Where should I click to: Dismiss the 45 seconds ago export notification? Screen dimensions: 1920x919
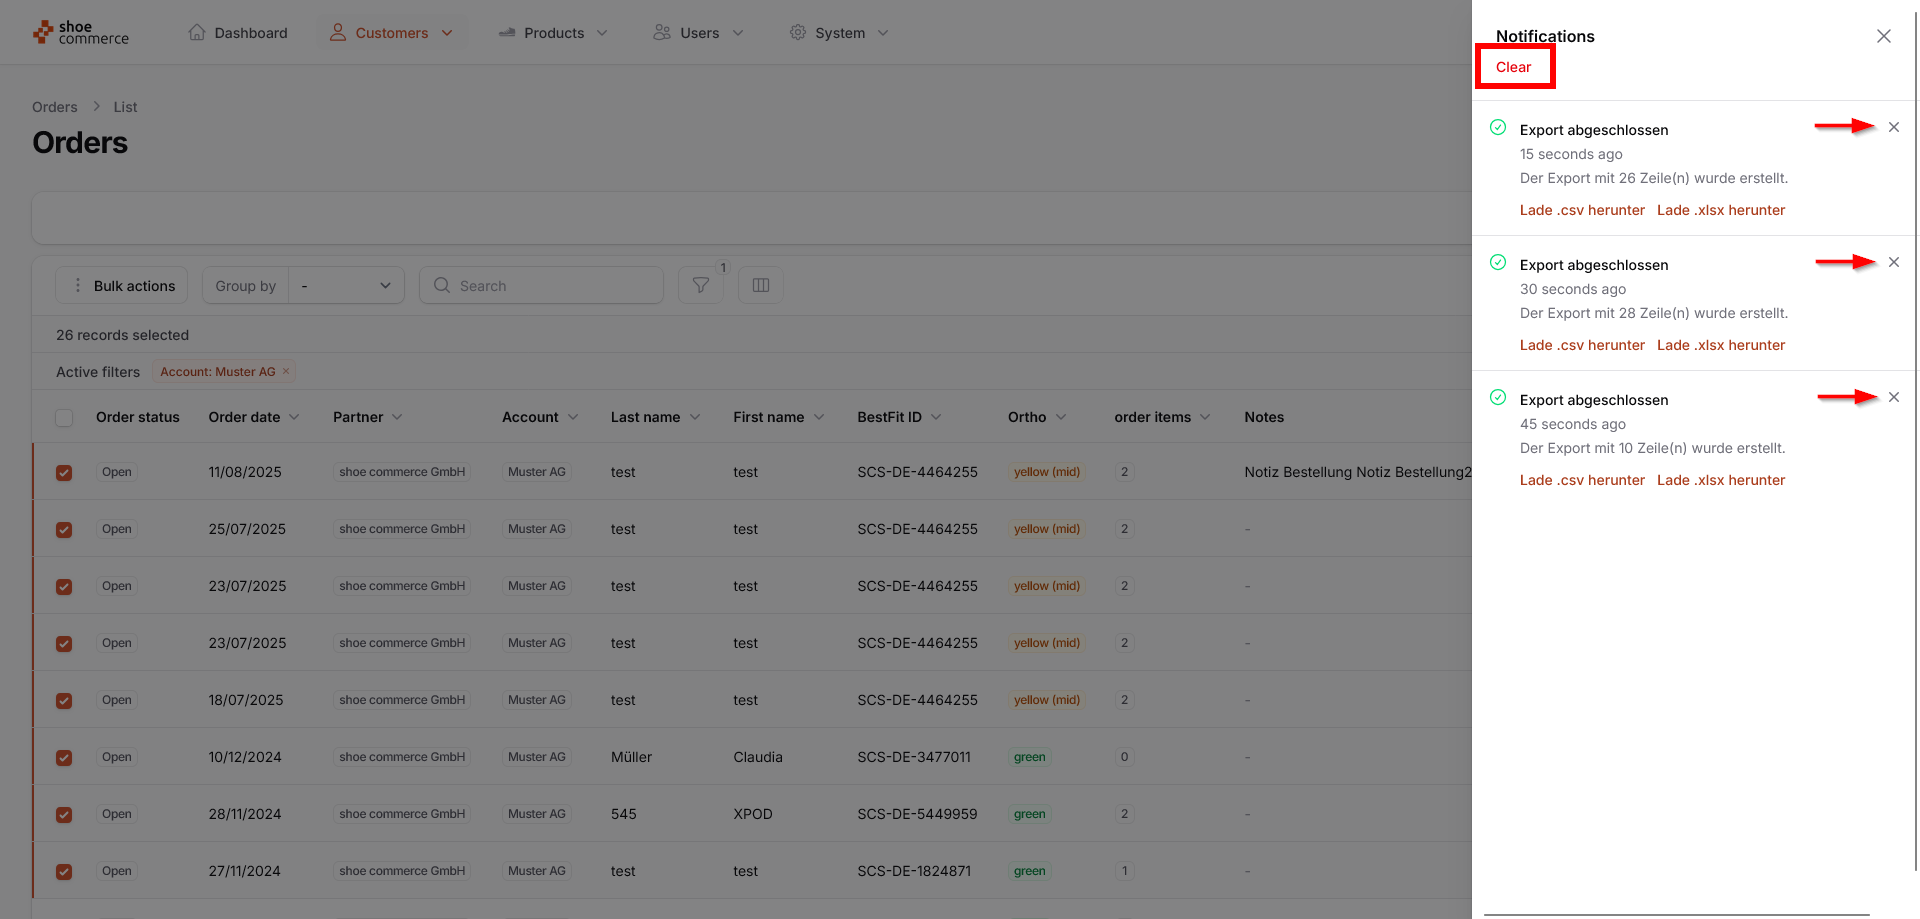point(1893,397)
